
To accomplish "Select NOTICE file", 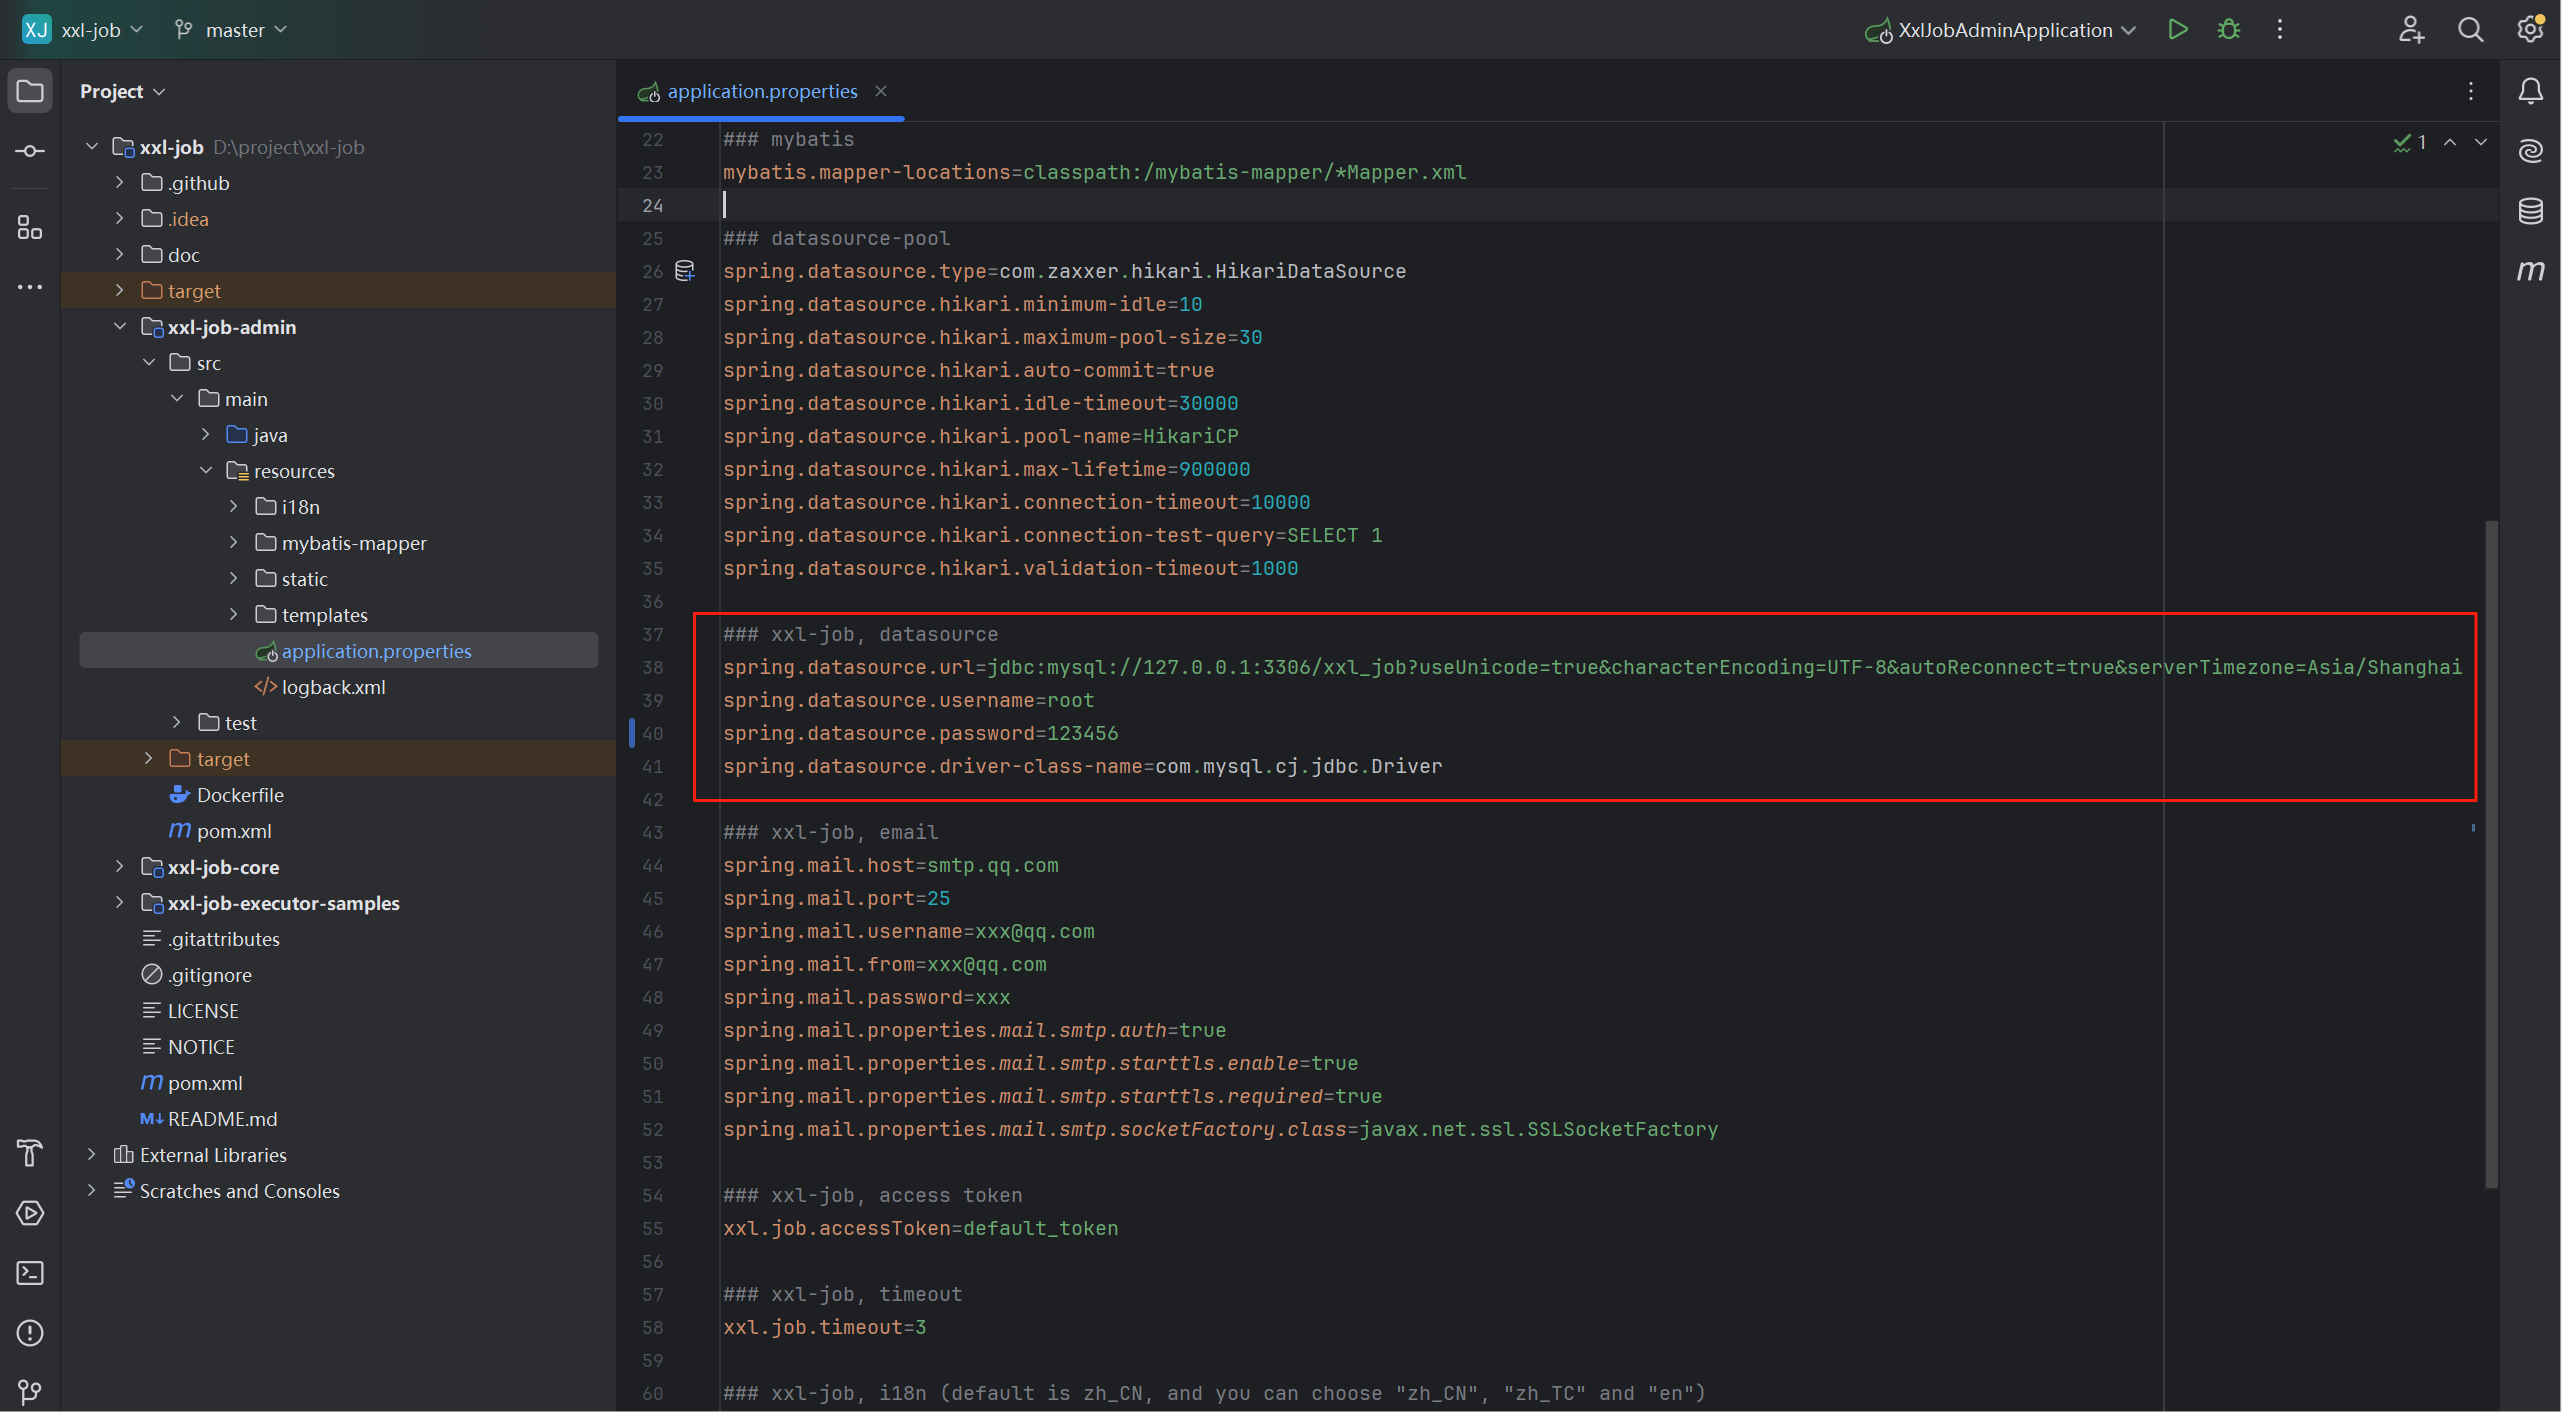I will [x=201, y=1047].
